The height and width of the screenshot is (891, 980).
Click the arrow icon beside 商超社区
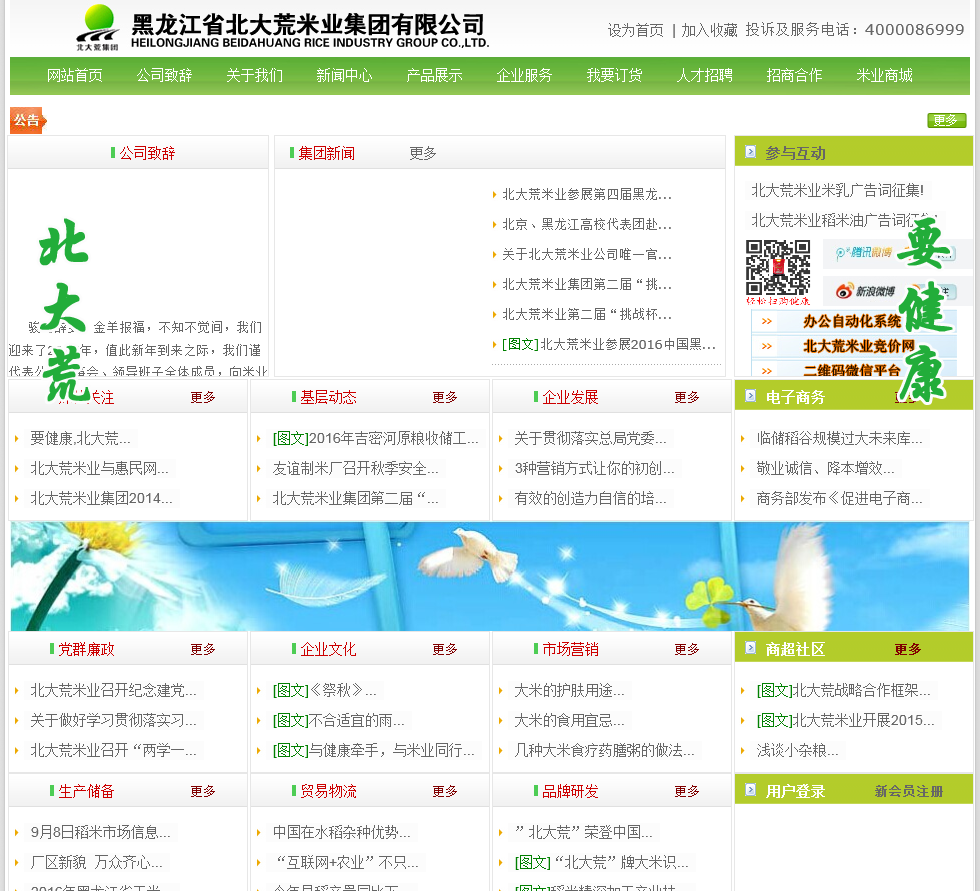[x=751, y=648]
